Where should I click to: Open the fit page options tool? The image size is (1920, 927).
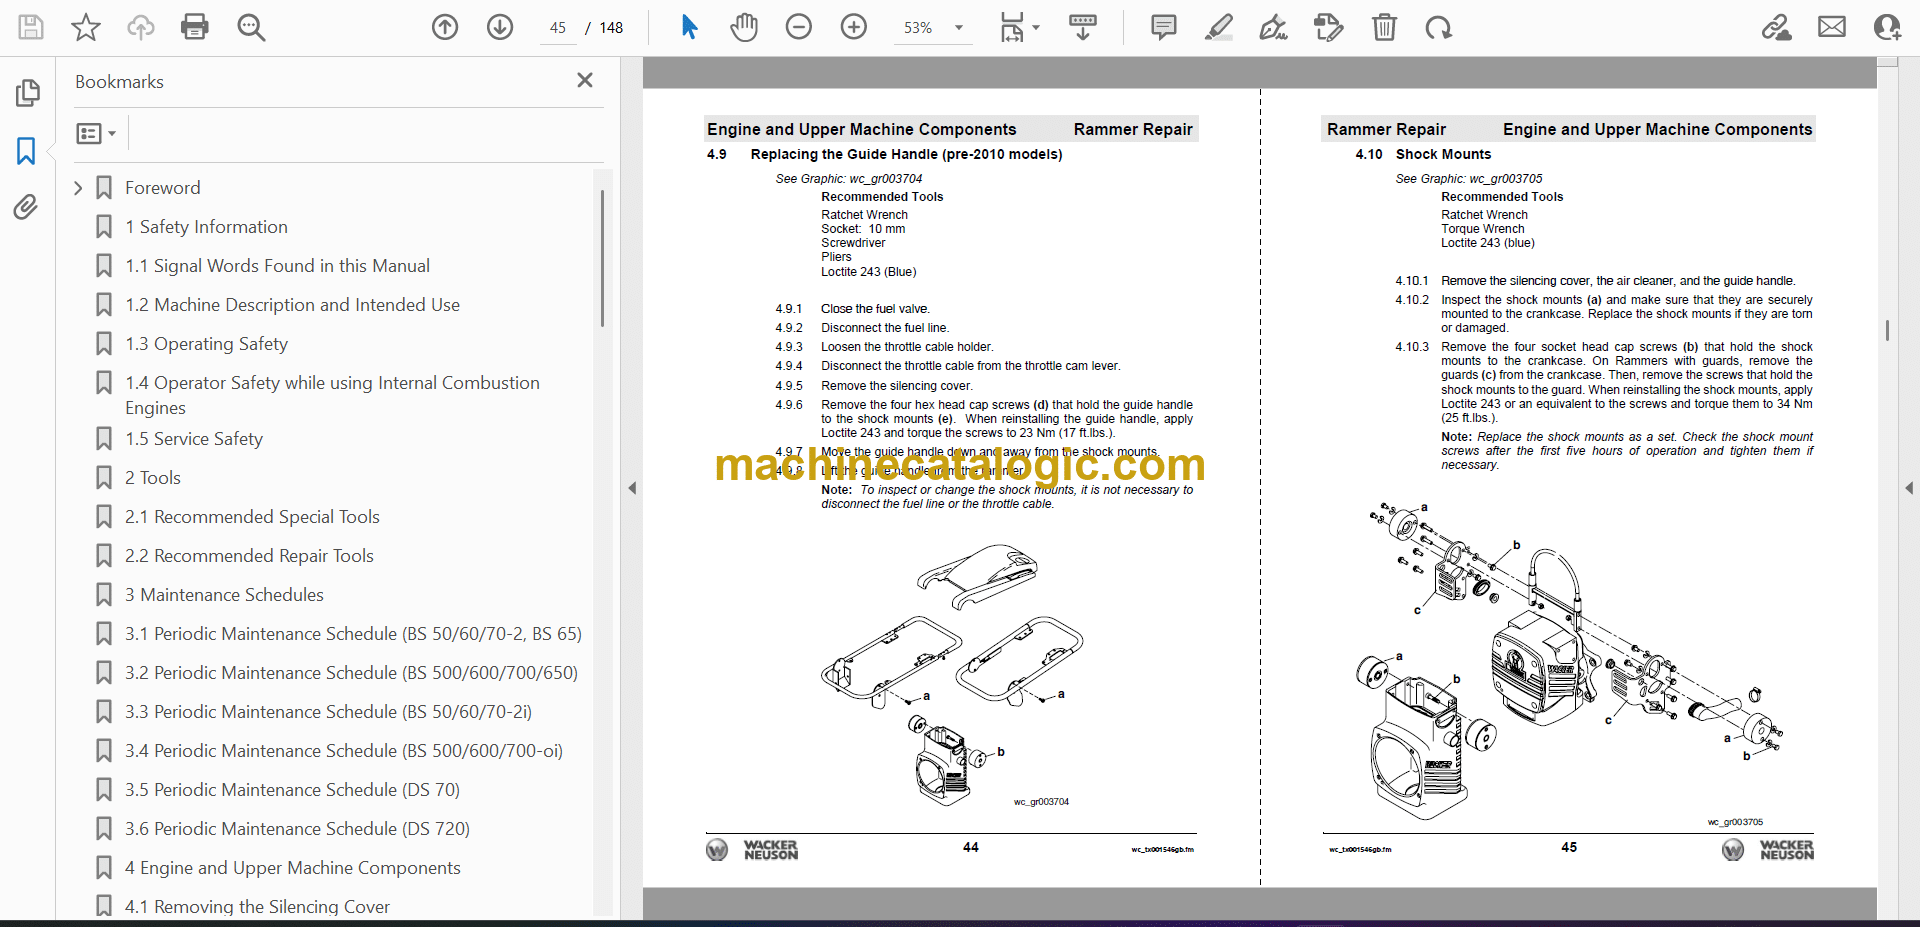1019,27
